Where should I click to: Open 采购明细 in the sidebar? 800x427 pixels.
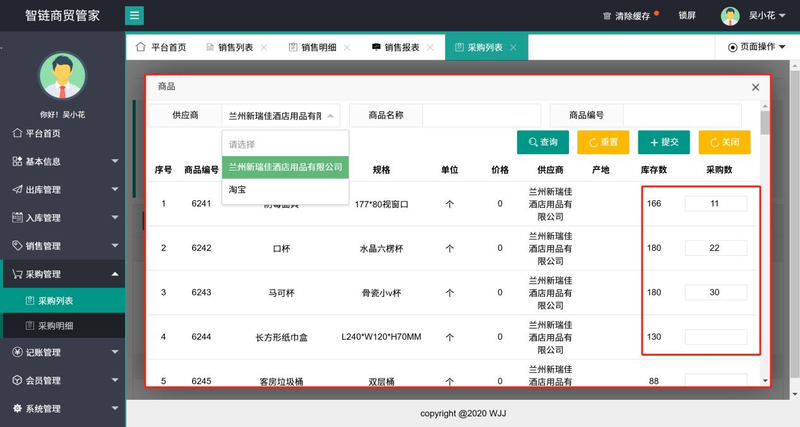63,325
